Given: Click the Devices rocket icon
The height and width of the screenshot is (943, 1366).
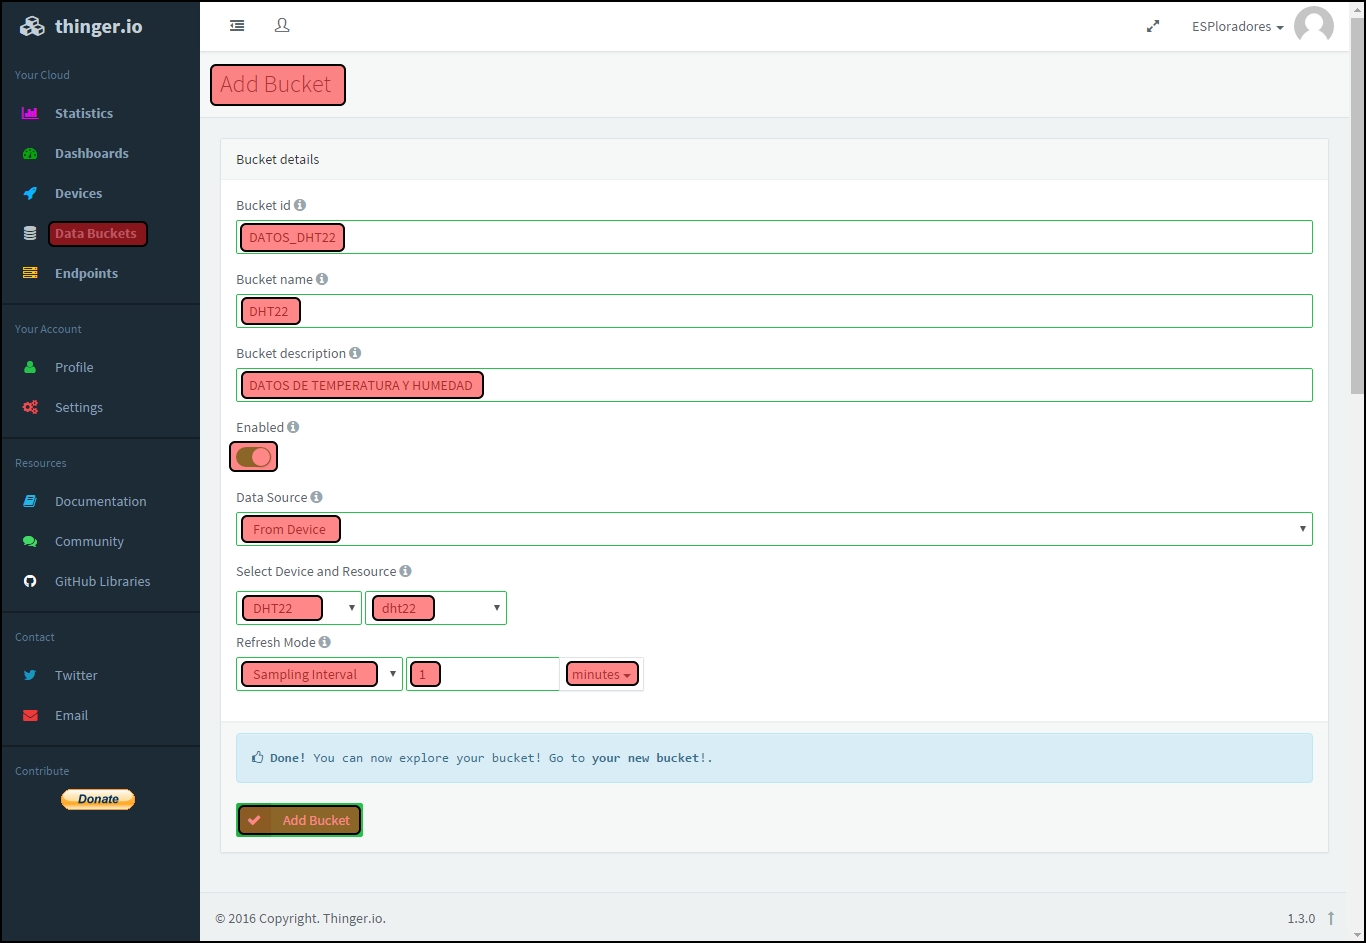Looking at the screenshot, I should 30,193.
